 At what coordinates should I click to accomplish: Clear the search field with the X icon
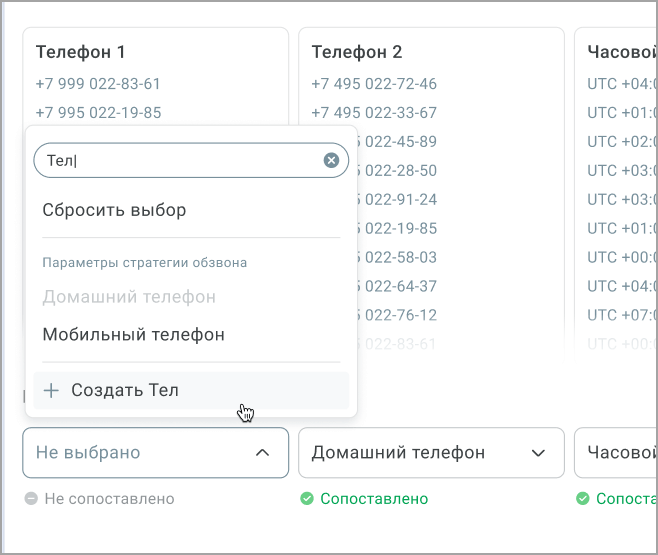click(331, 160)
